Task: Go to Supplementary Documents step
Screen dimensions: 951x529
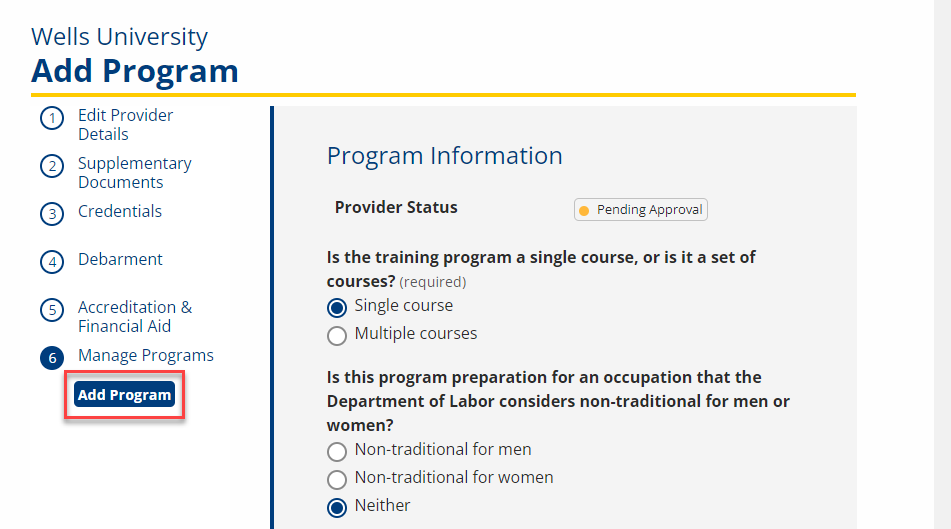Action: 134,172
